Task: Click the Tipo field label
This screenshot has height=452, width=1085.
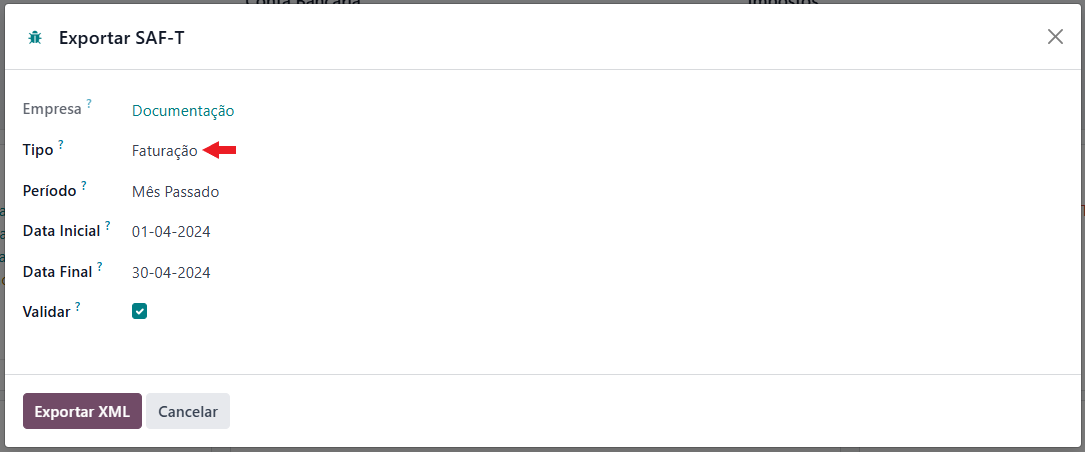Action: click(38, 151)
